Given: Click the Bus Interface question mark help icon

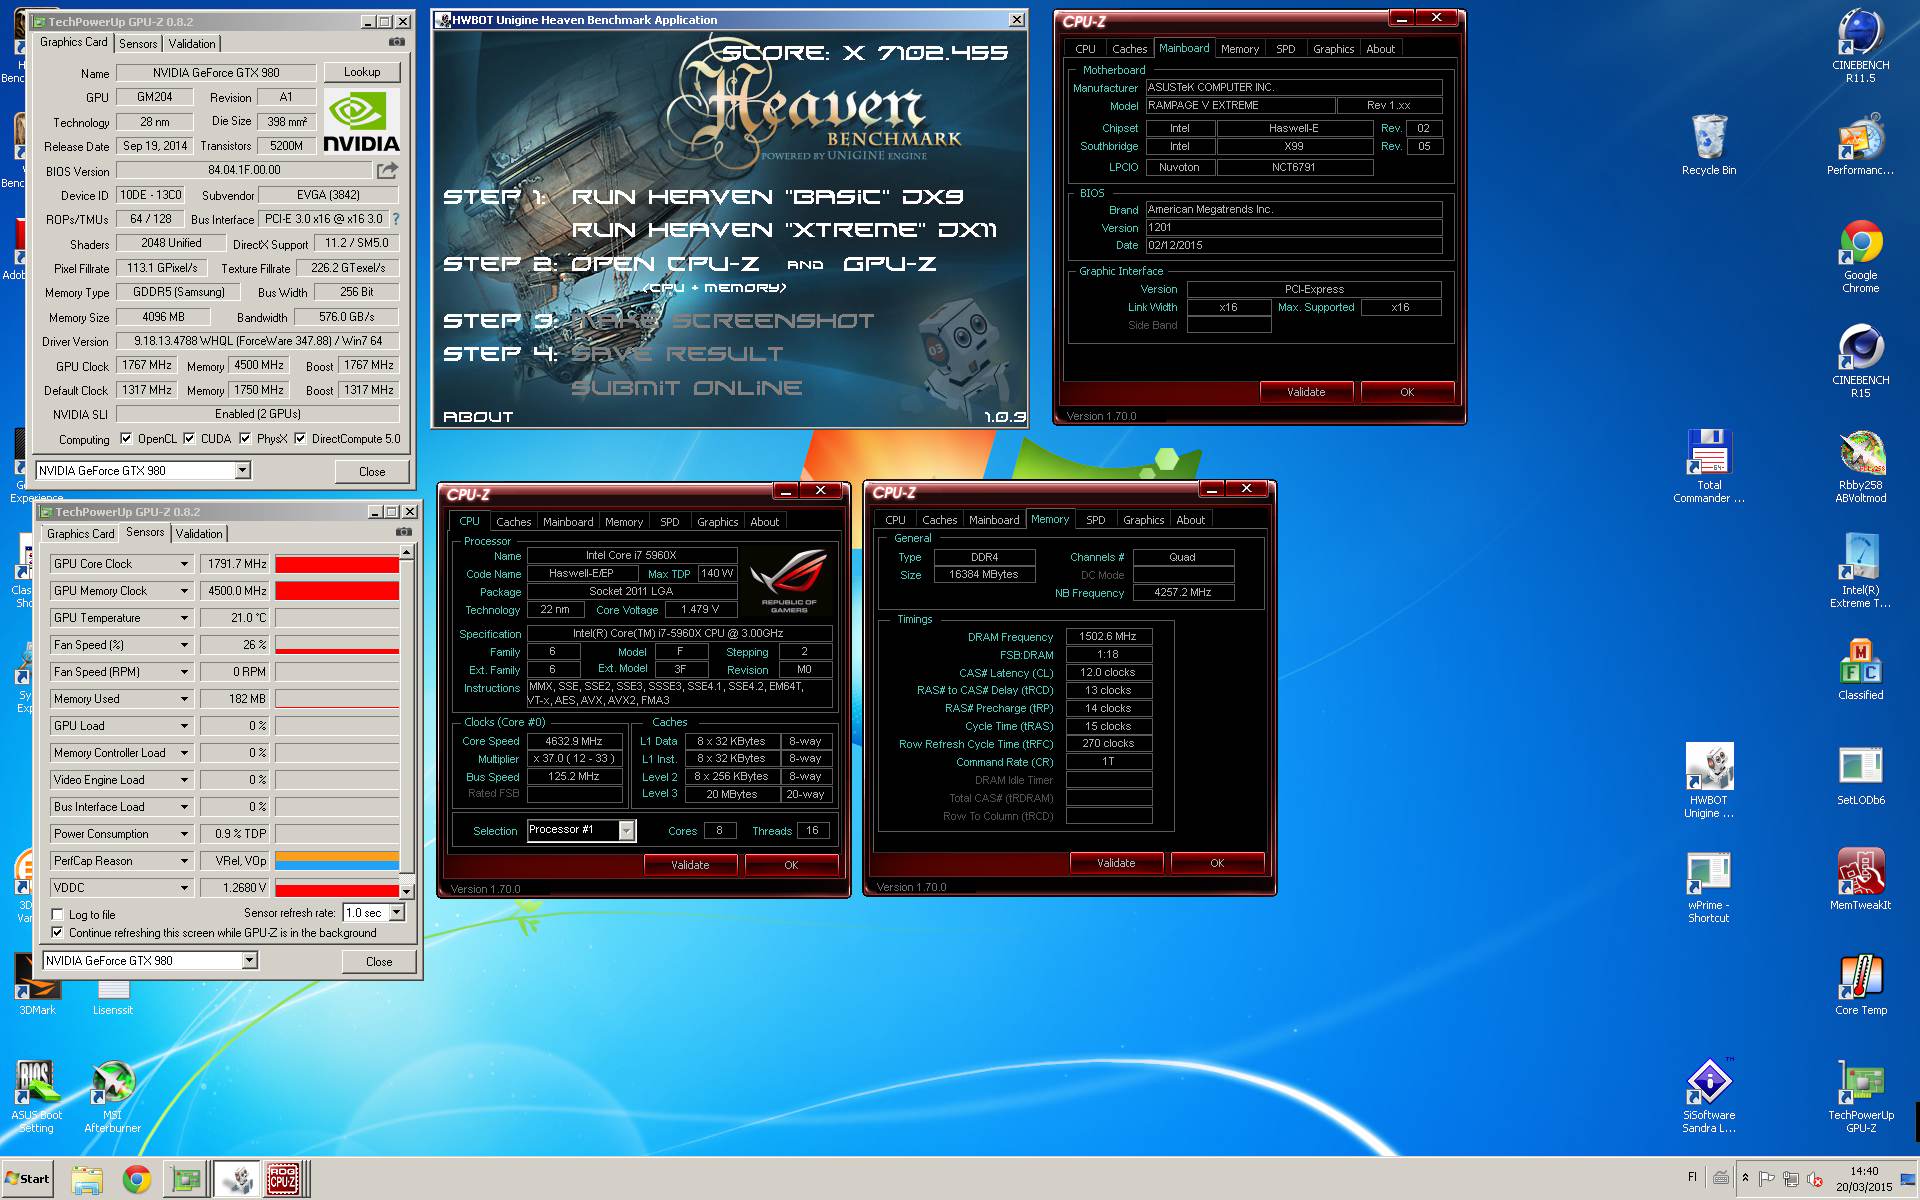Looking at the screenshot, I should click(x=395, y=219).
